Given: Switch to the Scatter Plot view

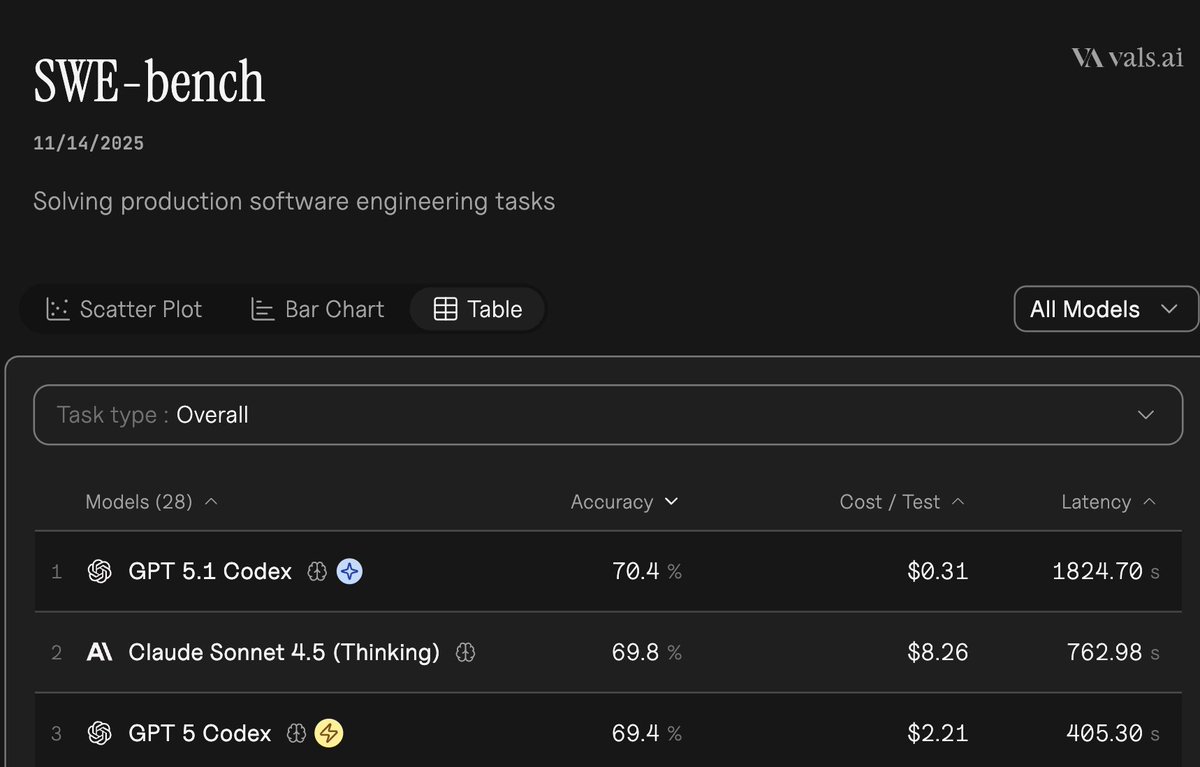Looking at the screenshot, I should (x=125, y=309).
